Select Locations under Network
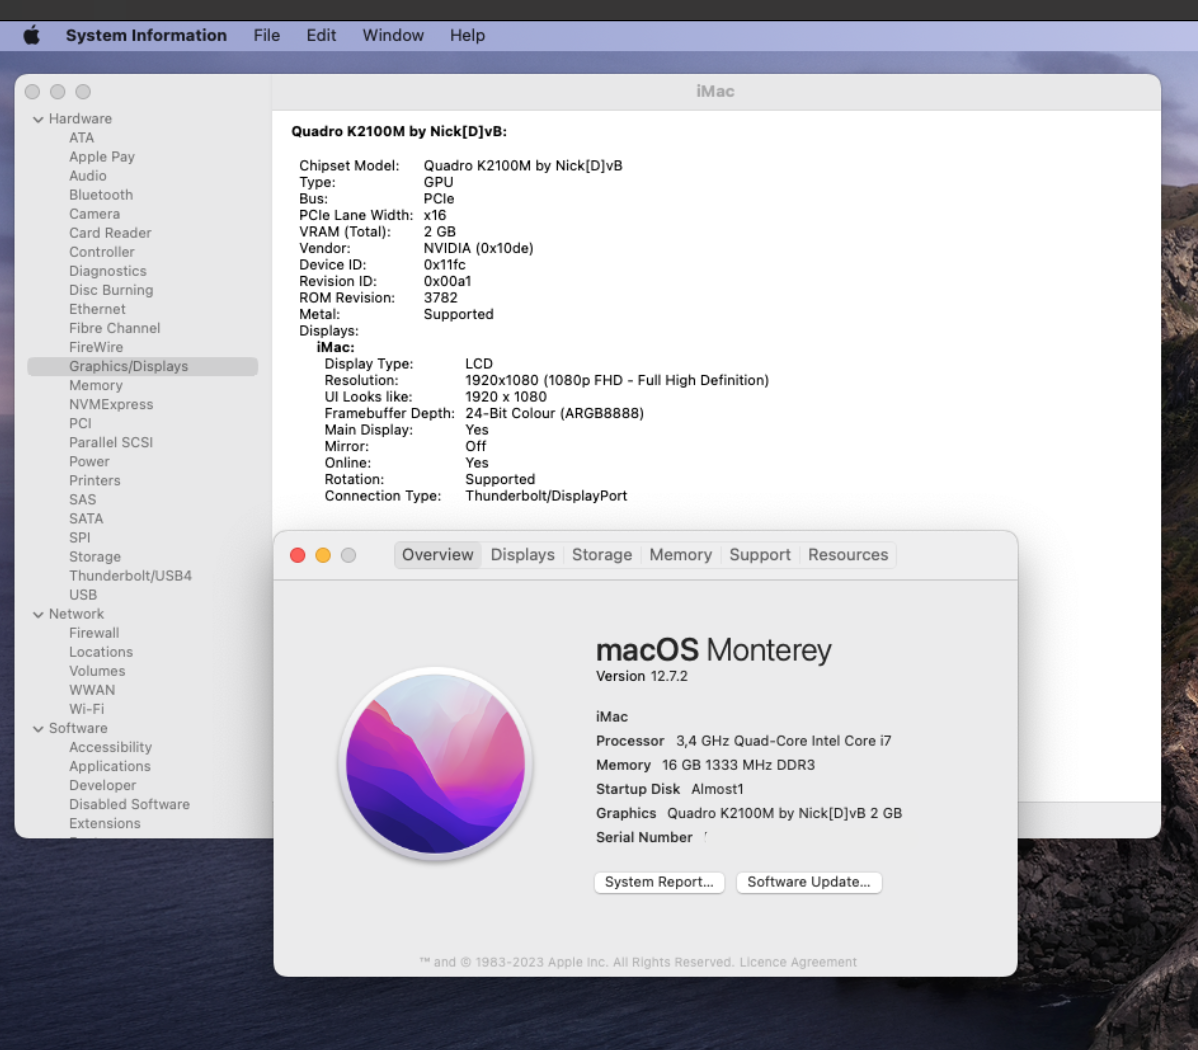This screenshot has height=1050, width=1198. tap(101, 653)
